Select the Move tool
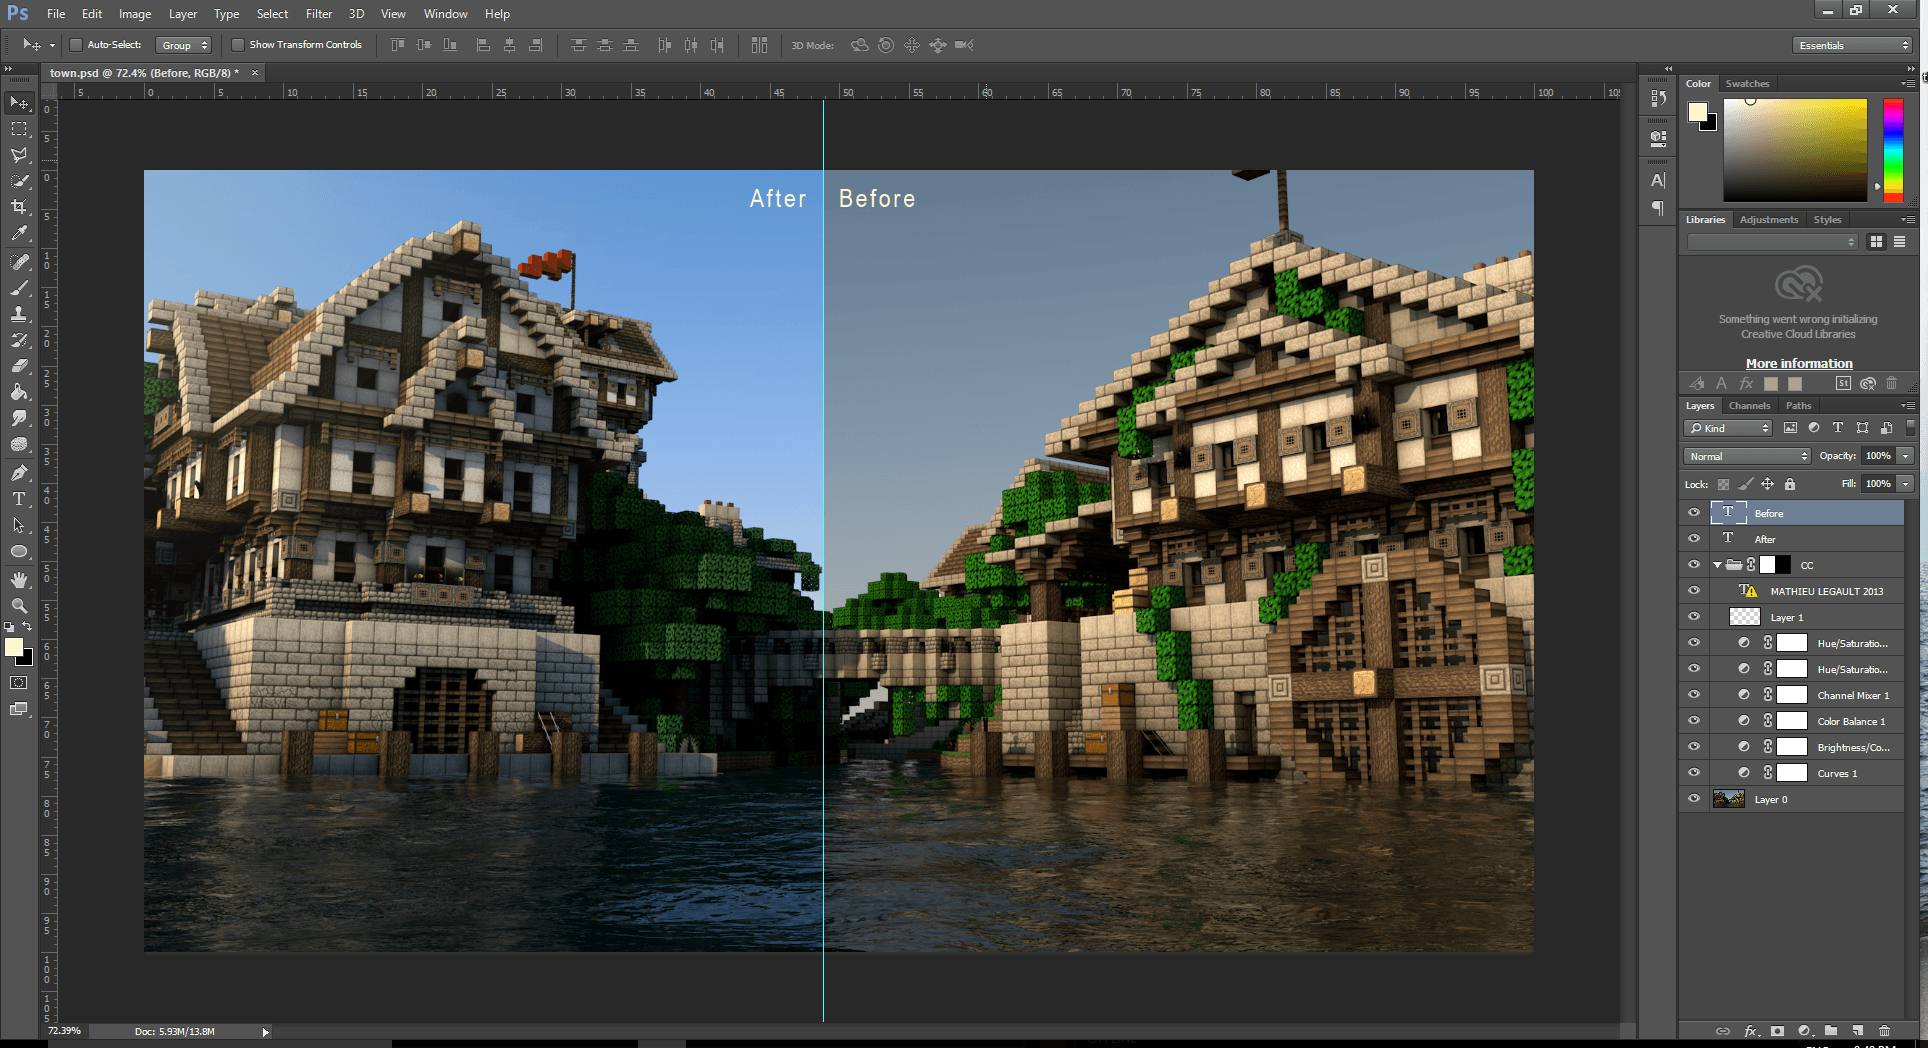 (19, 103)
